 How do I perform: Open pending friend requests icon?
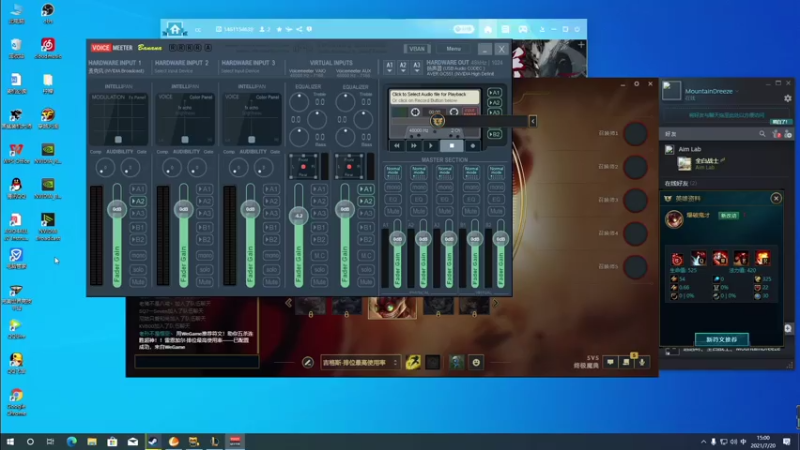click(x=777, y=134)
